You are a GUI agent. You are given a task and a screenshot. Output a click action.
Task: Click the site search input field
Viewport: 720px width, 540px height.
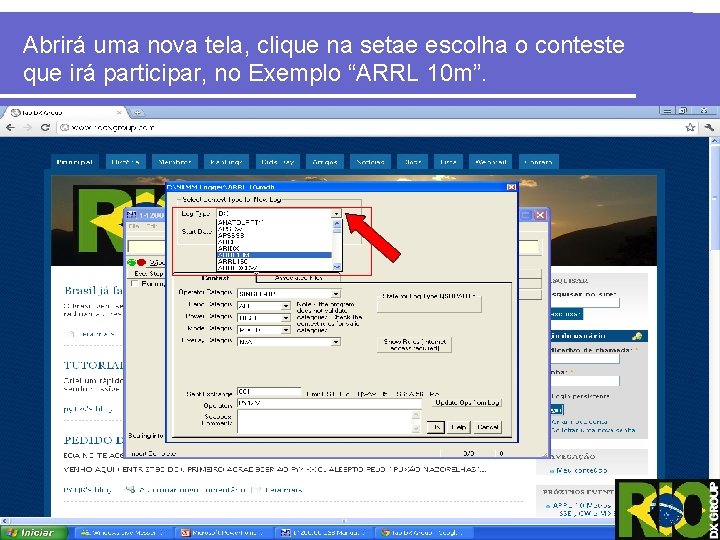coord(585,303)
